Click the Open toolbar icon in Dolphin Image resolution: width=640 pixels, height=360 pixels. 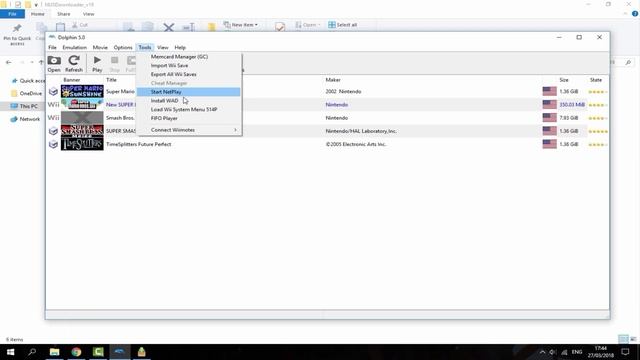(54, 64)
